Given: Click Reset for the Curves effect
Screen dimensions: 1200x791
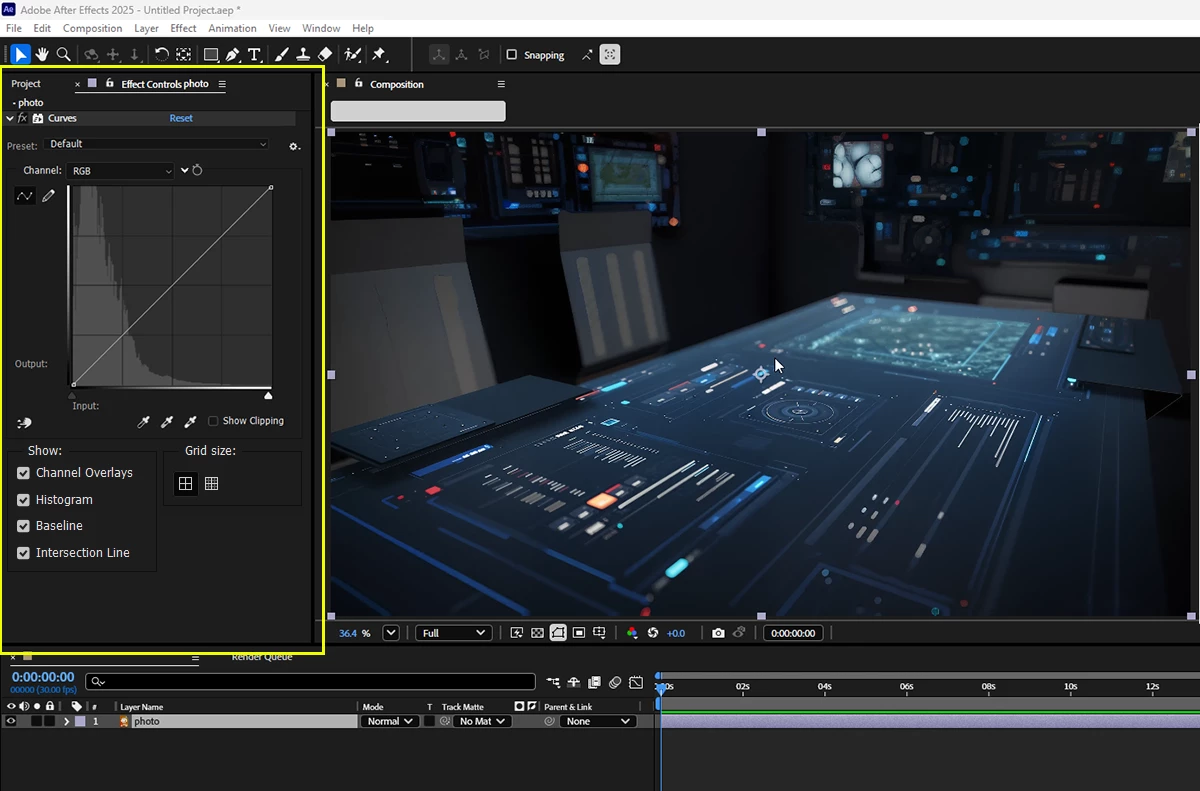Looking at the screenshot, I should point(181,118).
